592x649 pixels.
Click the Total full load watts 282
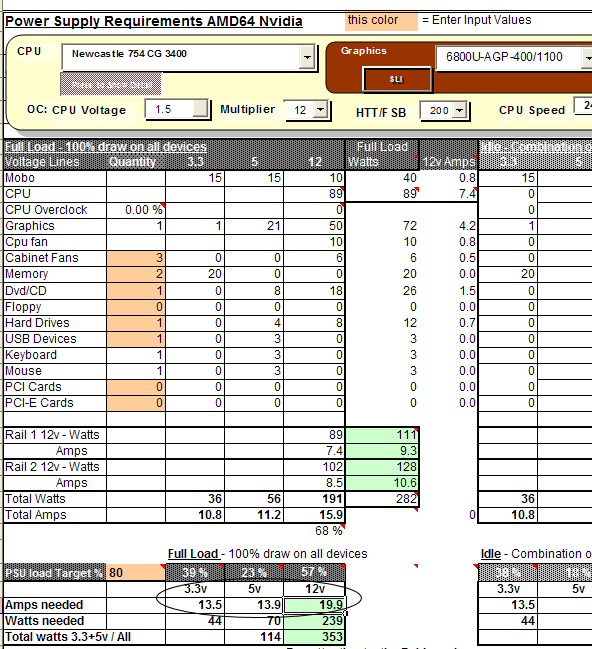(382, 499)
